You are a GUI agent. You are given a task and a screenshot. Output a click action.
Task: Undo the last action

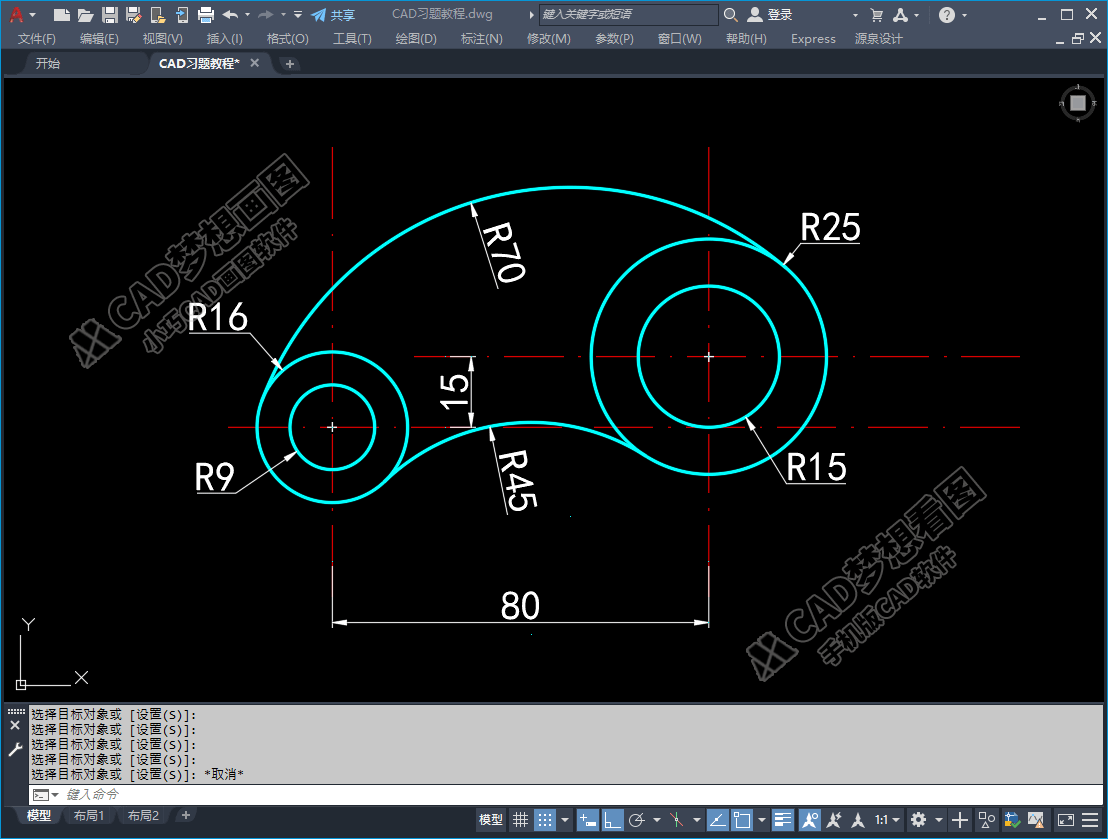230,14
